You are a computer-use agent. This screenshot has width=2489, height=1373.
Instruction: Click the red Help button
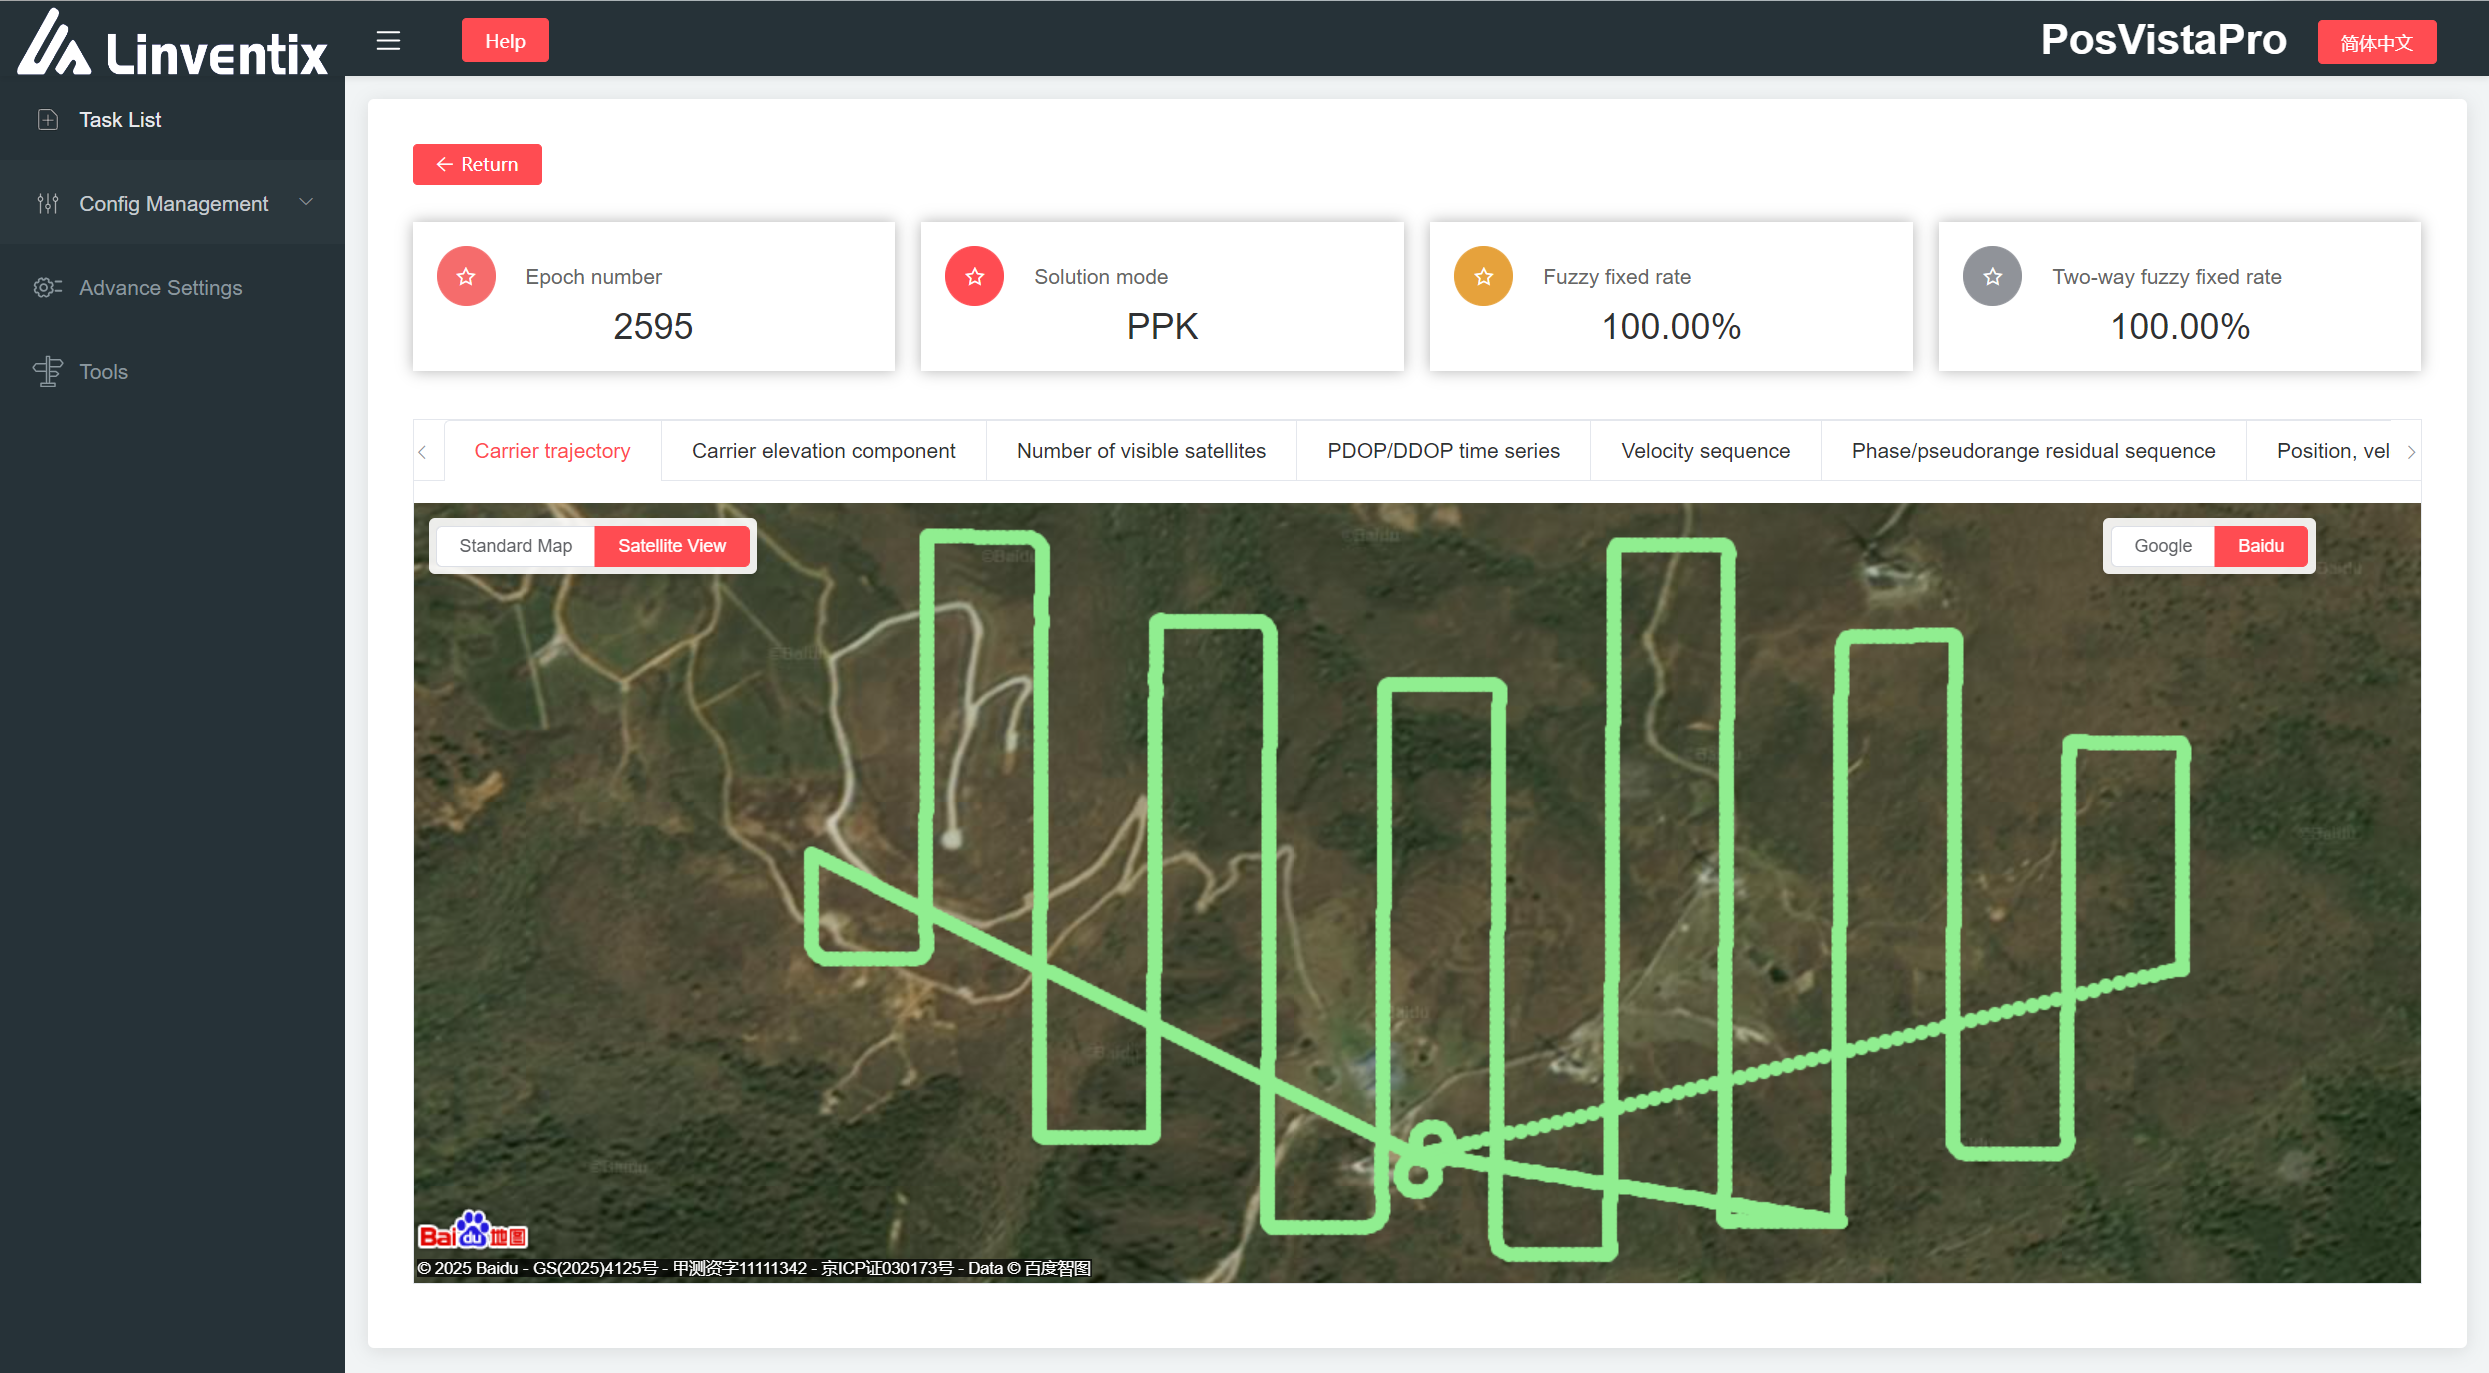click(505, 41)
